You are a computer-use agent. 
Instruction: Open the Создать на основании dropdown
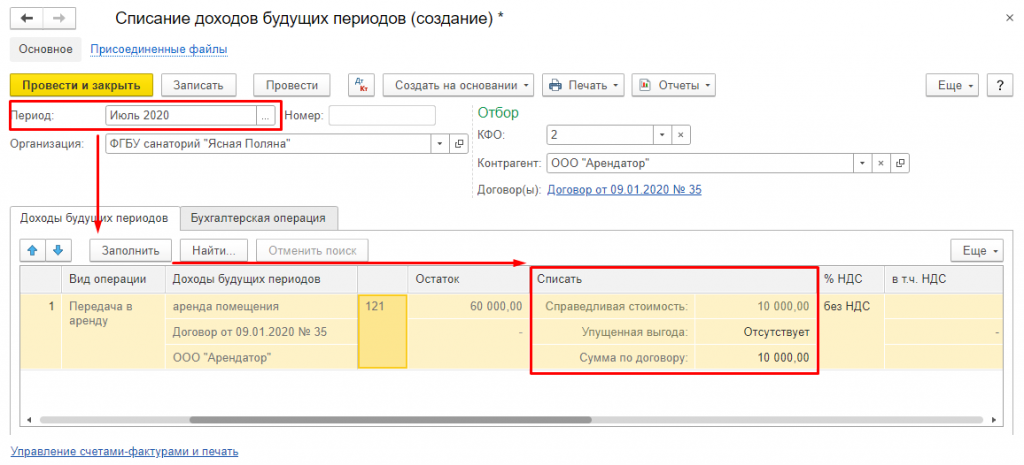pos(459,85)
